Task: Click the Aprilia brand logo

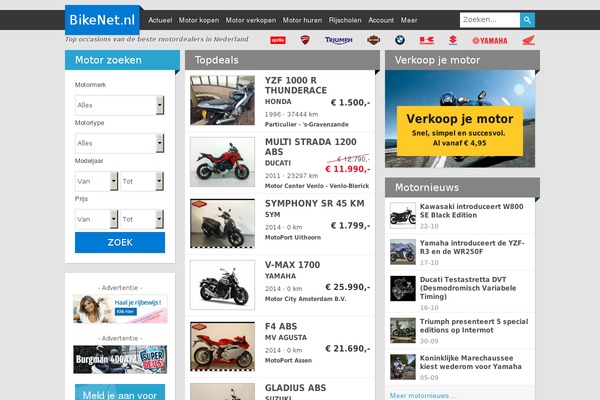Action: click(x=278, y=40)
